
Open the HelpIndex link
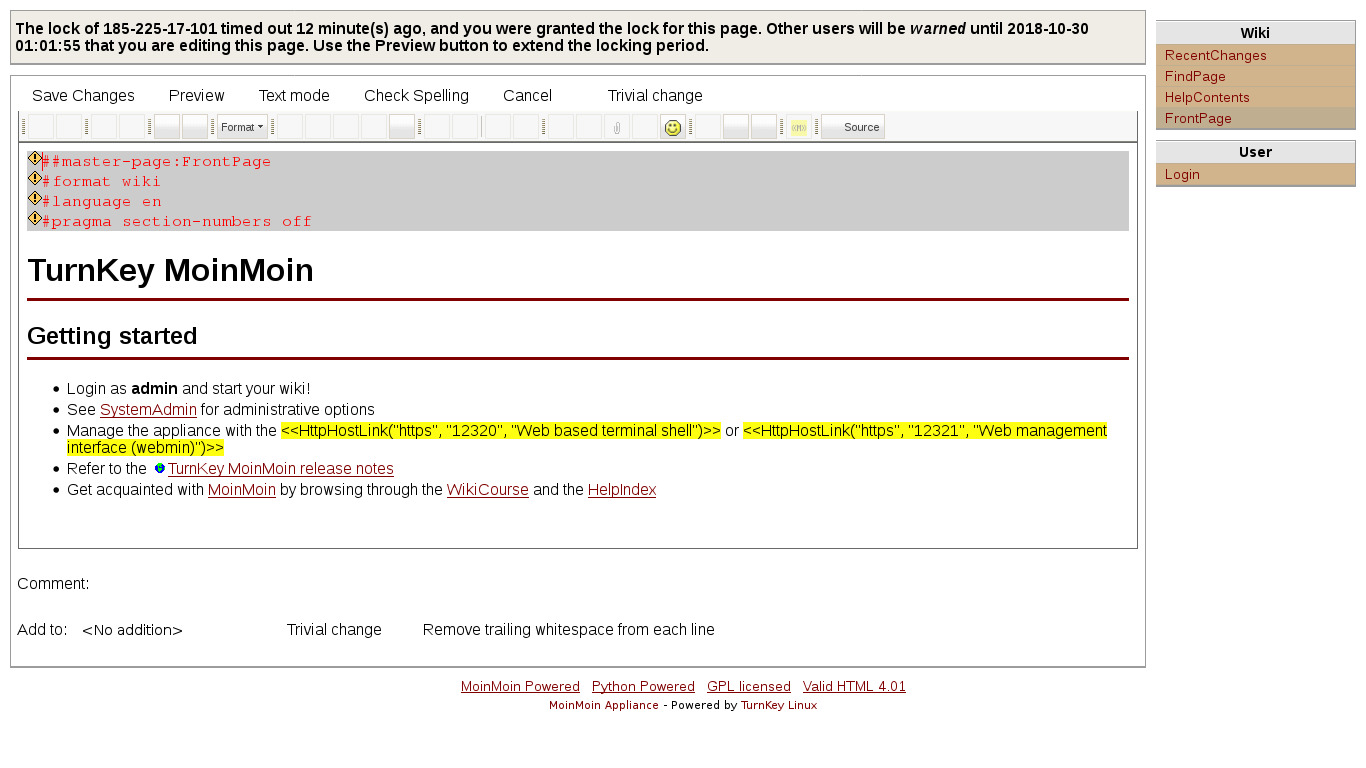pyautogui.click(x=622, y=490)
